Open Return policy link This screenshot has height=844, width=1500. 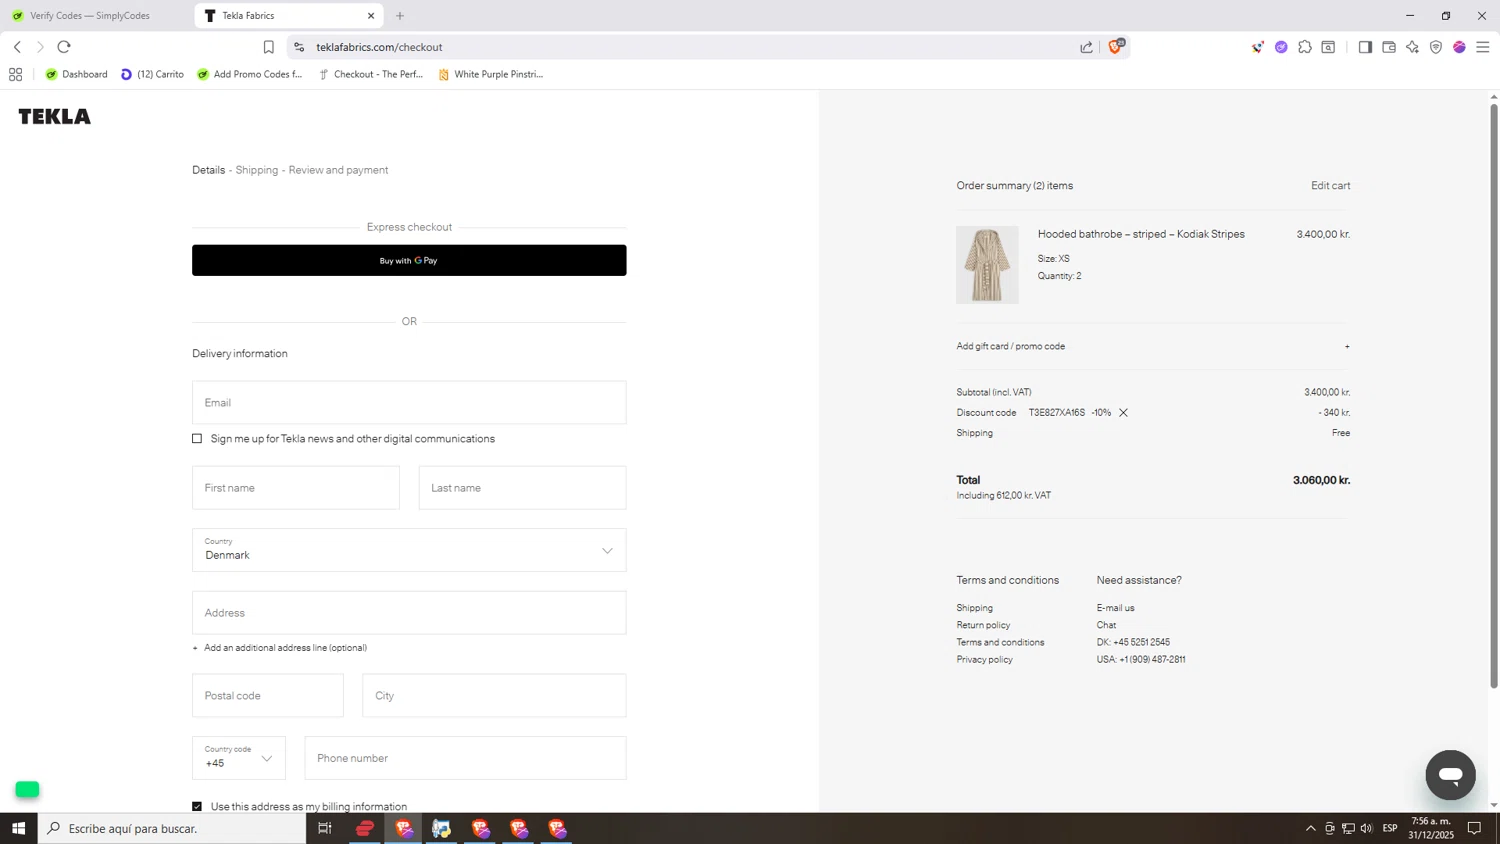[x=983, y=625]
